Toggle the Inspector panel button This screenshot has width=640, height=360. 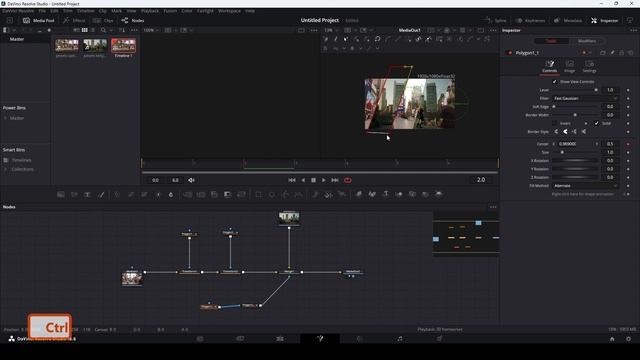[x=604, y=20]
